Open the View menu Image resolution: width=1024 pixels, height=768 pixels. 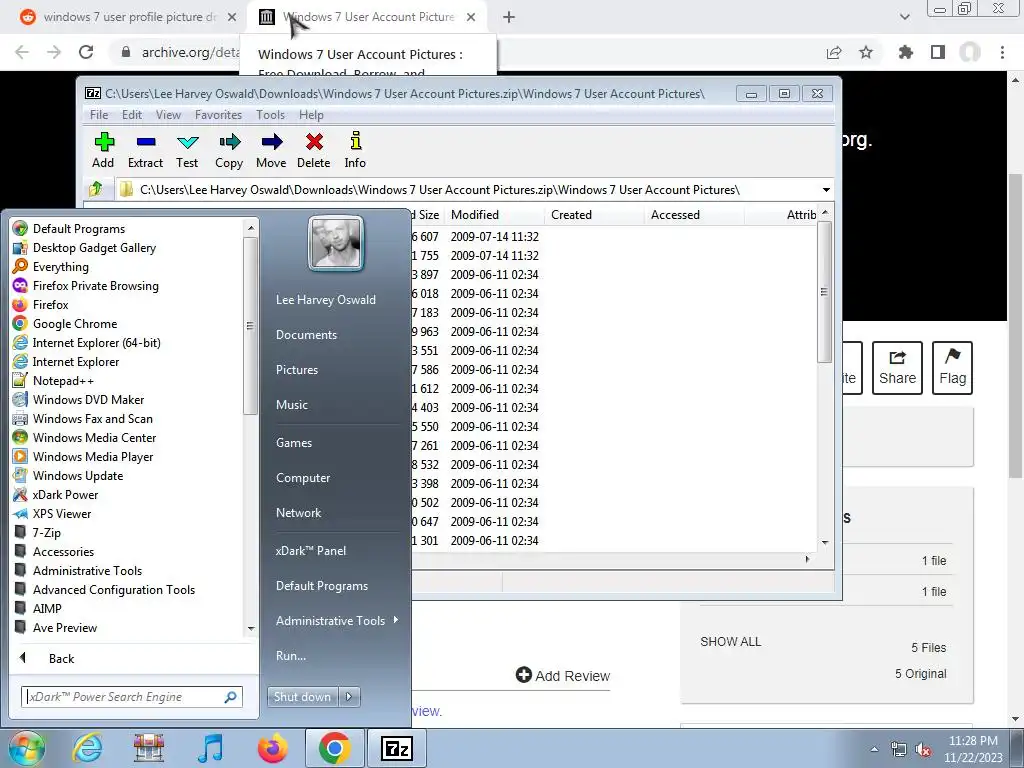(168, 114)
